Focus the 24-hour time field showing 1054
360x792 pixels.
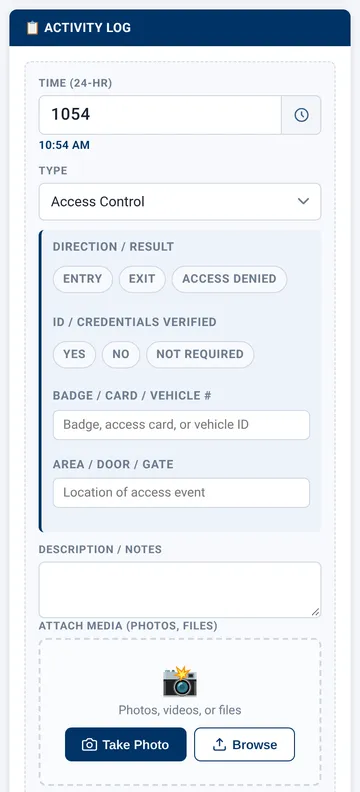(x=160, y=115)
